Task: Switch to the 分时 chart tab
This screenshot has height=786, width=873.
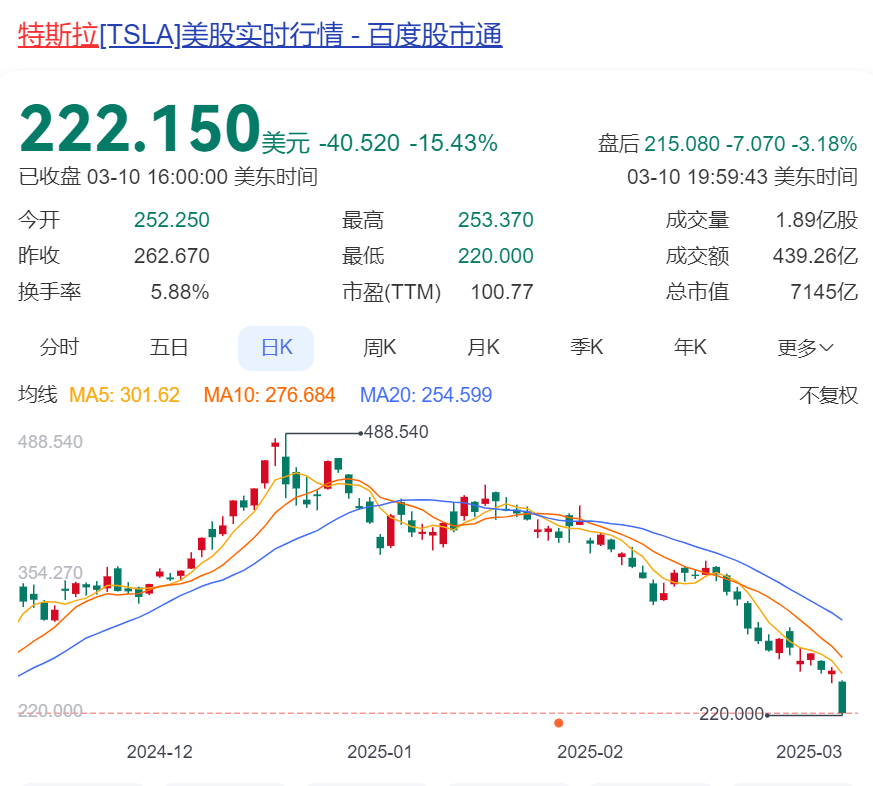Action: [x=60, y=348]
